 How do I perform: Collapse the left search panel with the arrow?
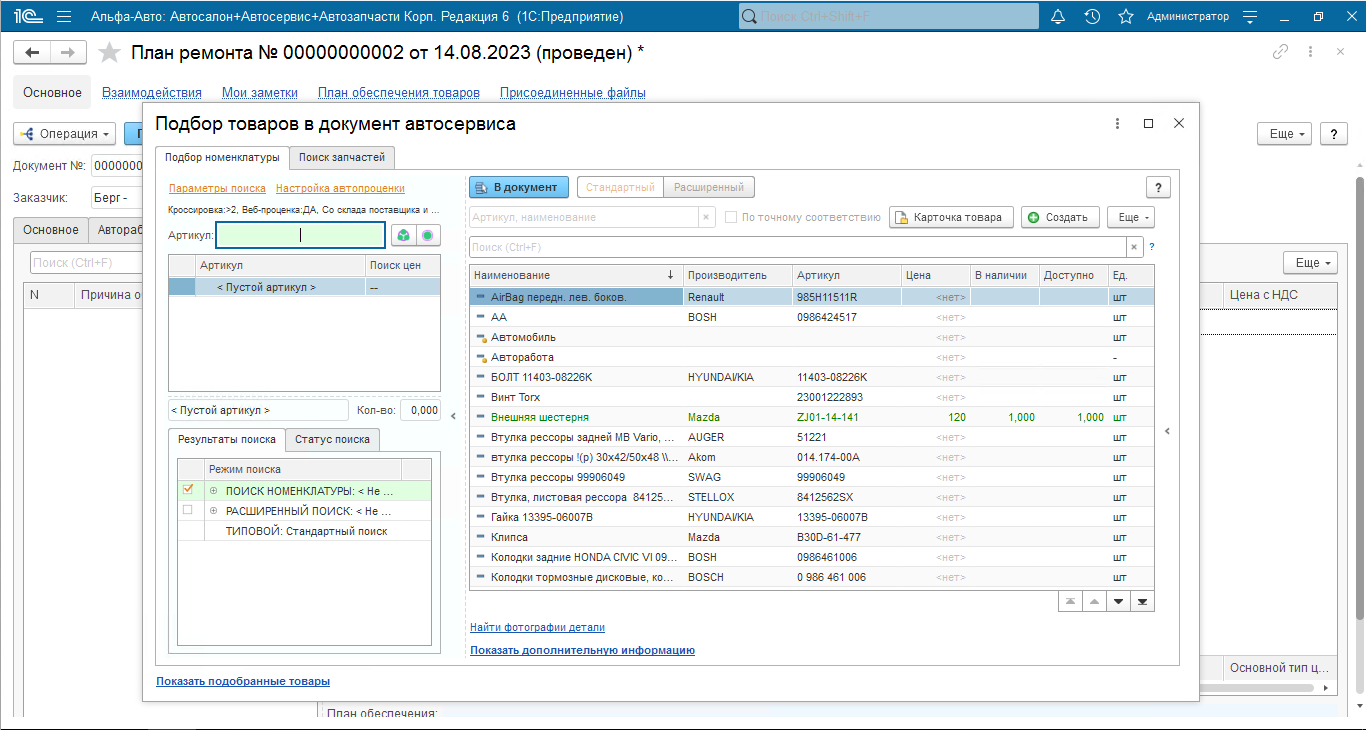451,415
